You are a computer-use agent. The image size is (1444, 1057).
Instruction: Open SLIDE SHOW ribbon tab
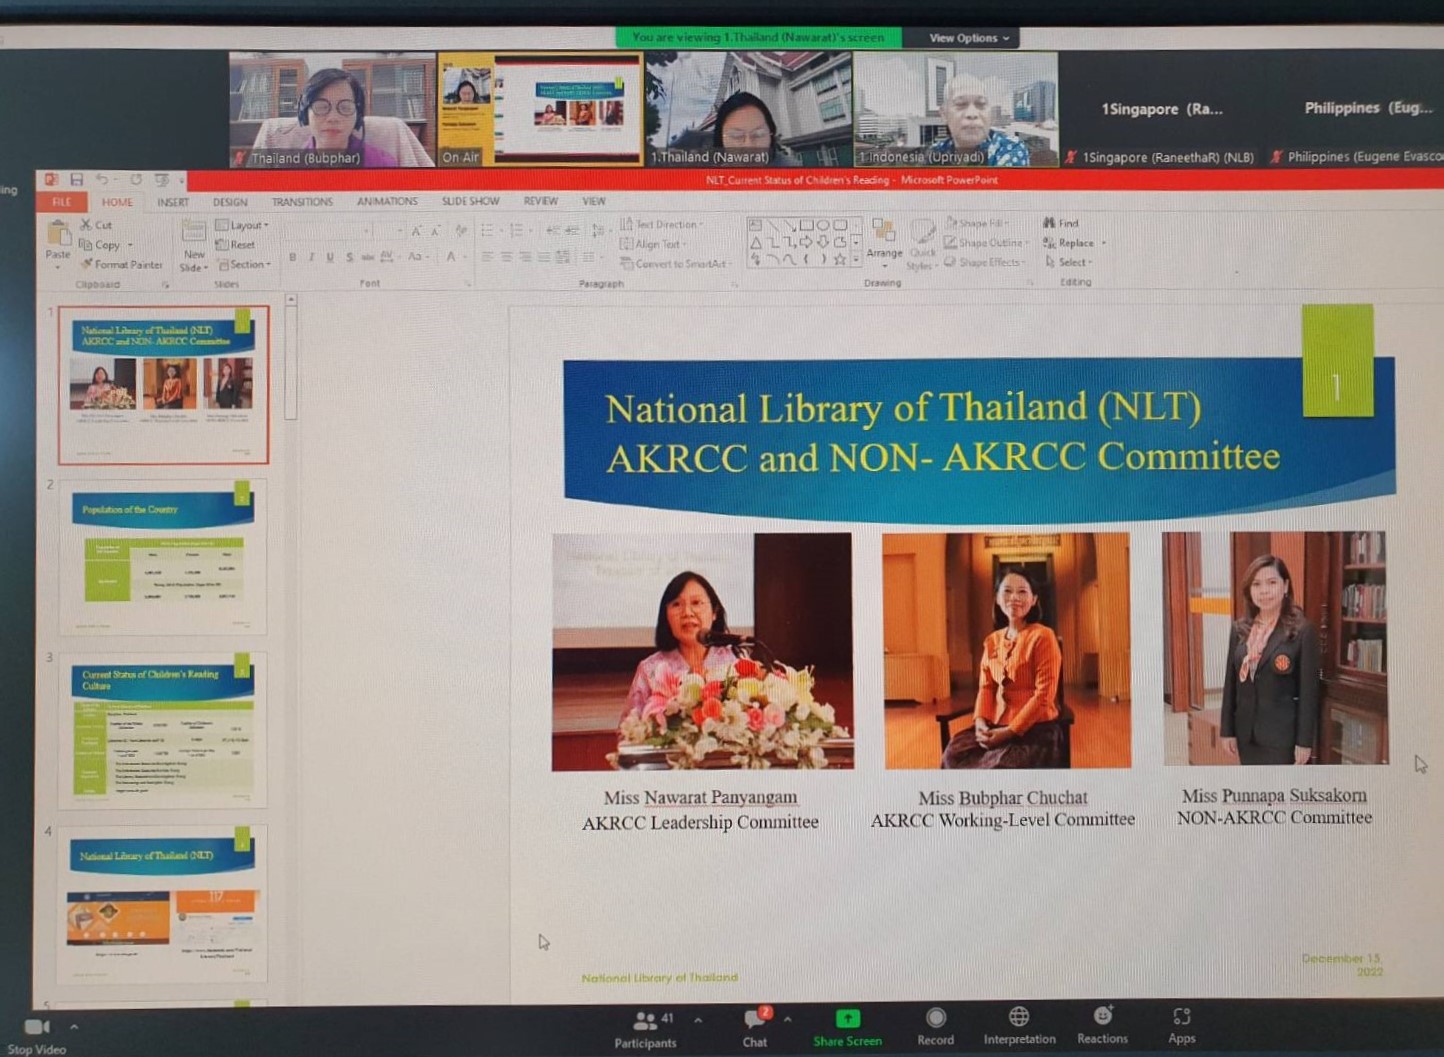[x=470, y=201]
